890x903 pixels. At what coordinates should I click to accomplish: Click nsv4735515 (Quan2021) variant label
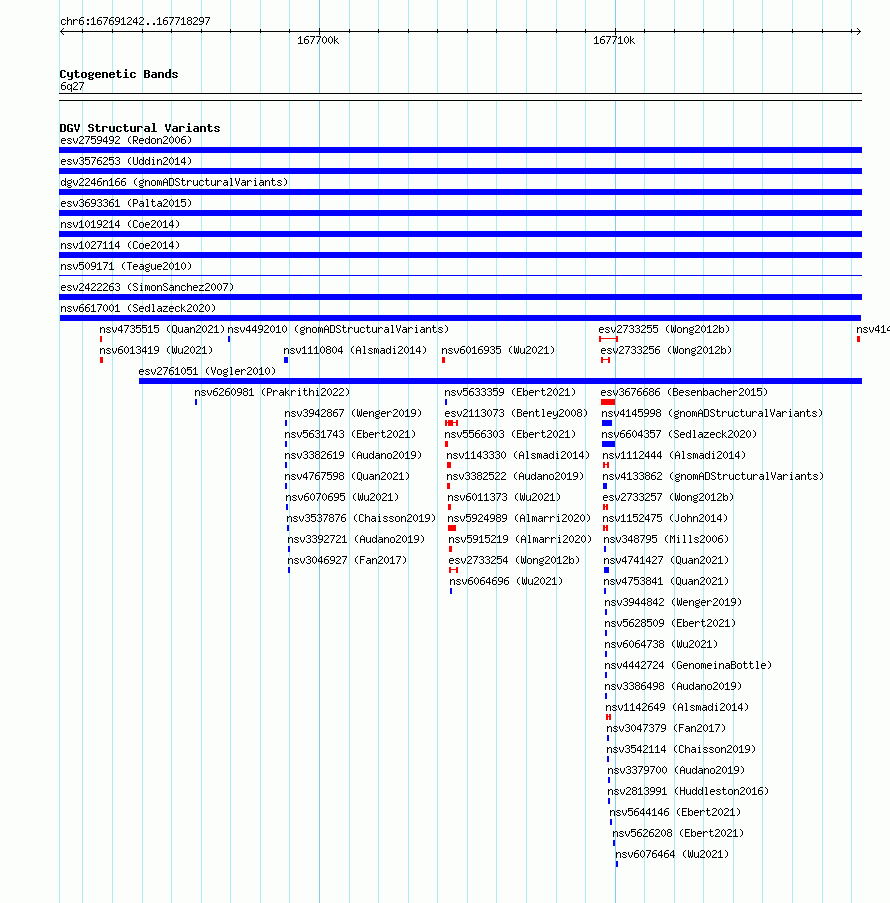point(162,329)
